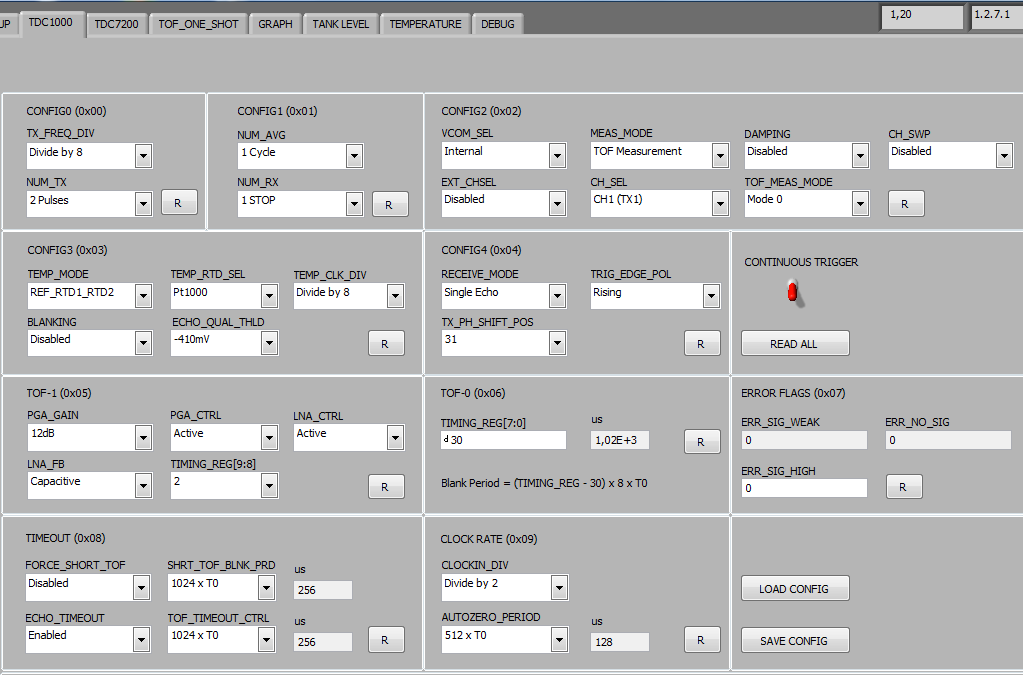Open the PGA_CTRL dropdown
Screen dimensions: 1023x675
(x=224, y=437)
